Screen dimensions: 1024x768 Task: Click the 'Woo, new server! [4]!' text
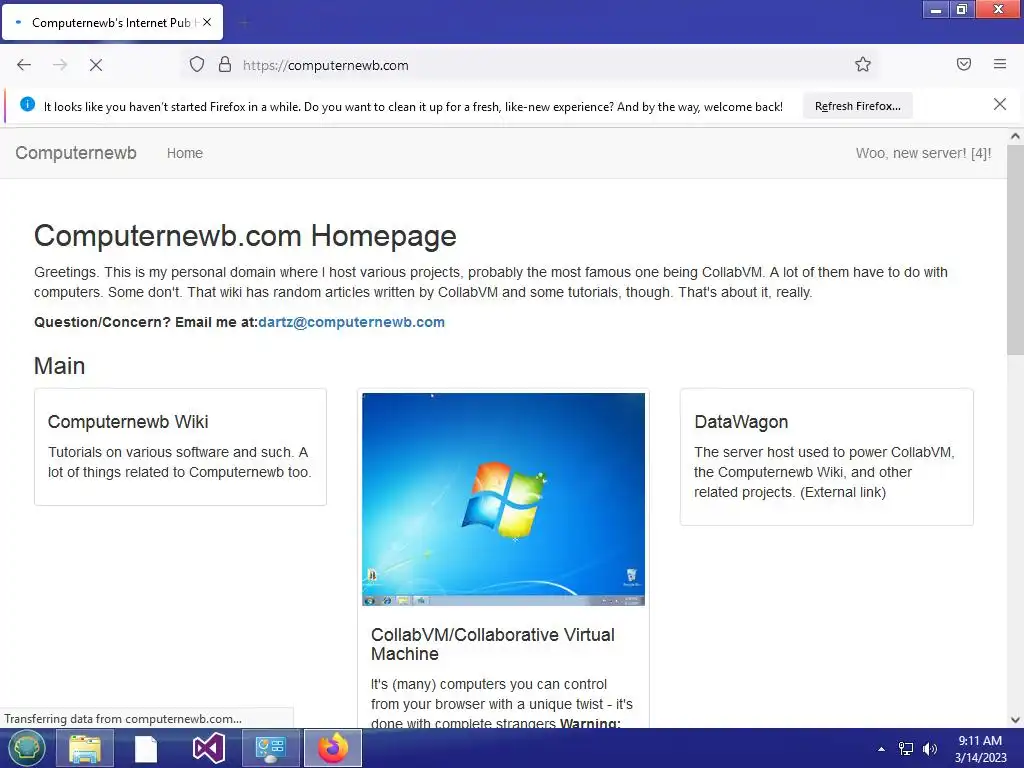pyautogui.click(x=923, y=153)
